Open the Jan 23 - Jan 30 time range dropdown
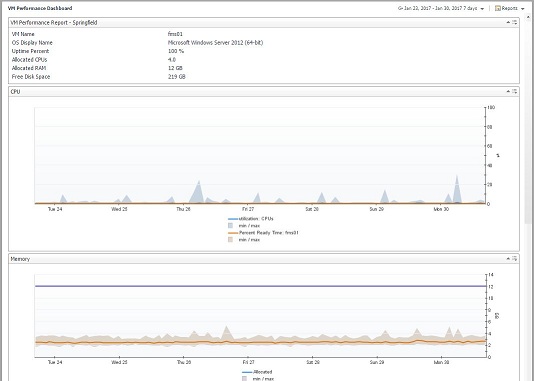This screenshot has height=381, width=534. point(482,9)
